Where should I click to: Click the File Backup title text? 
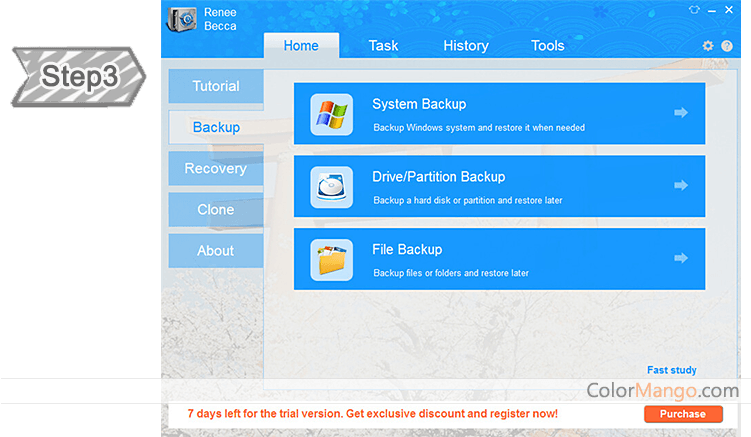(407, 250)
